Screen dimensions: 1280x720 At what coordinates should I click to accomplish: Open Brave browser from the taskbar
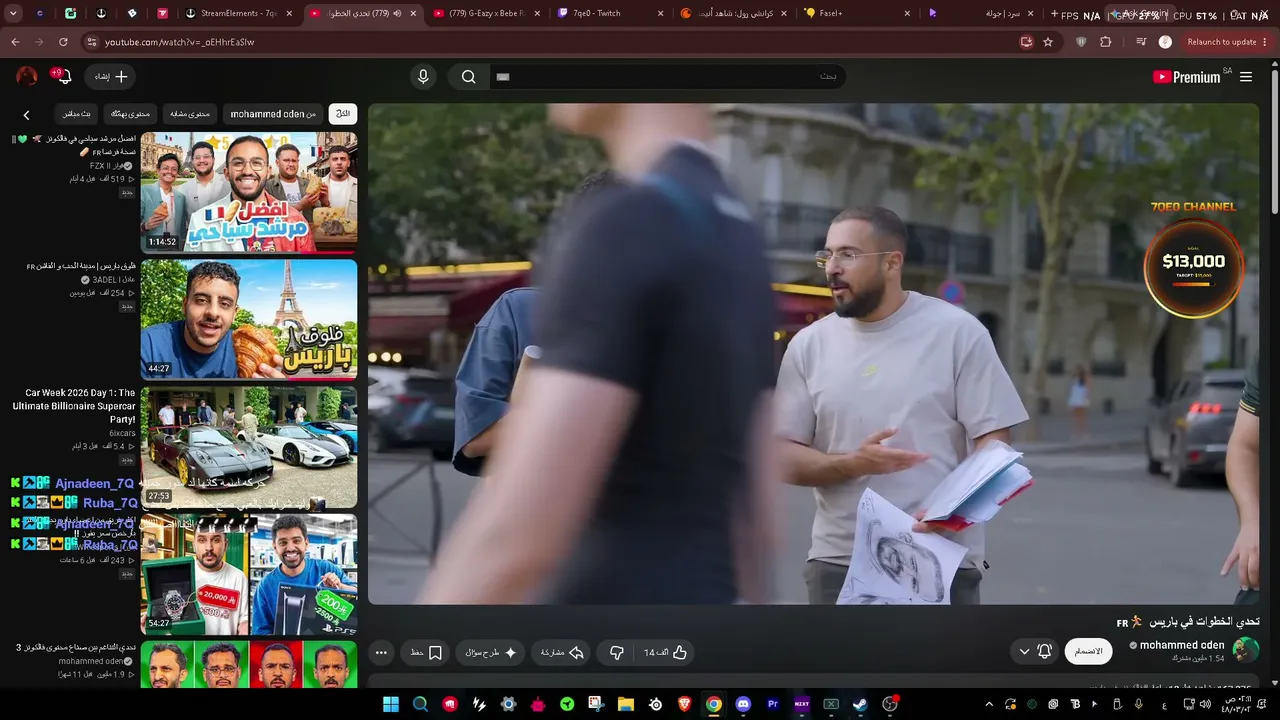tap(684, 704)
